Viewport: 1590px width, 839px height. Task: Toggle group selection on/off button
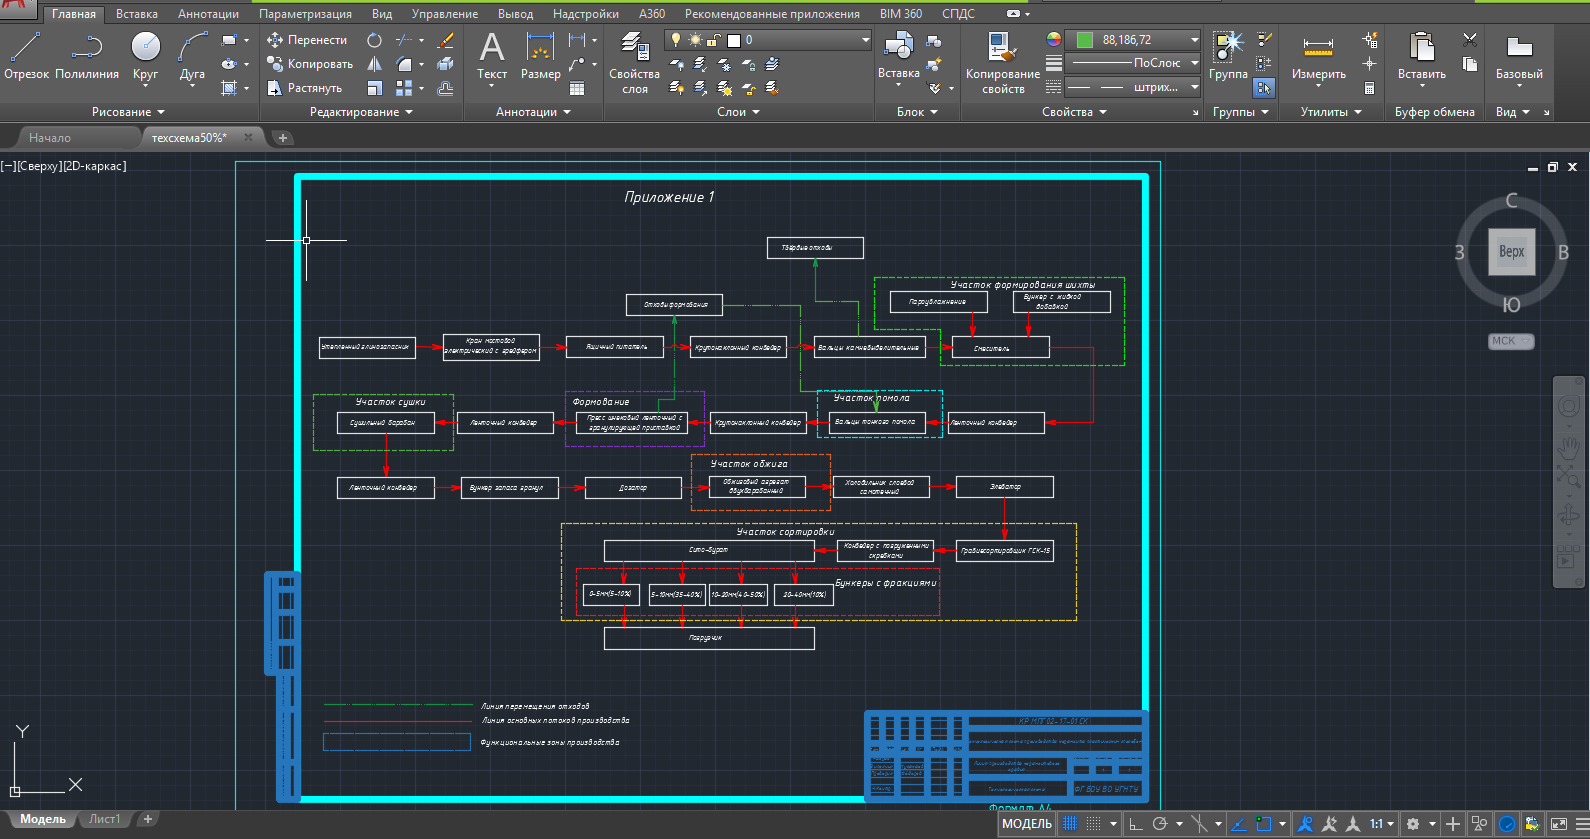point(1264,88)
